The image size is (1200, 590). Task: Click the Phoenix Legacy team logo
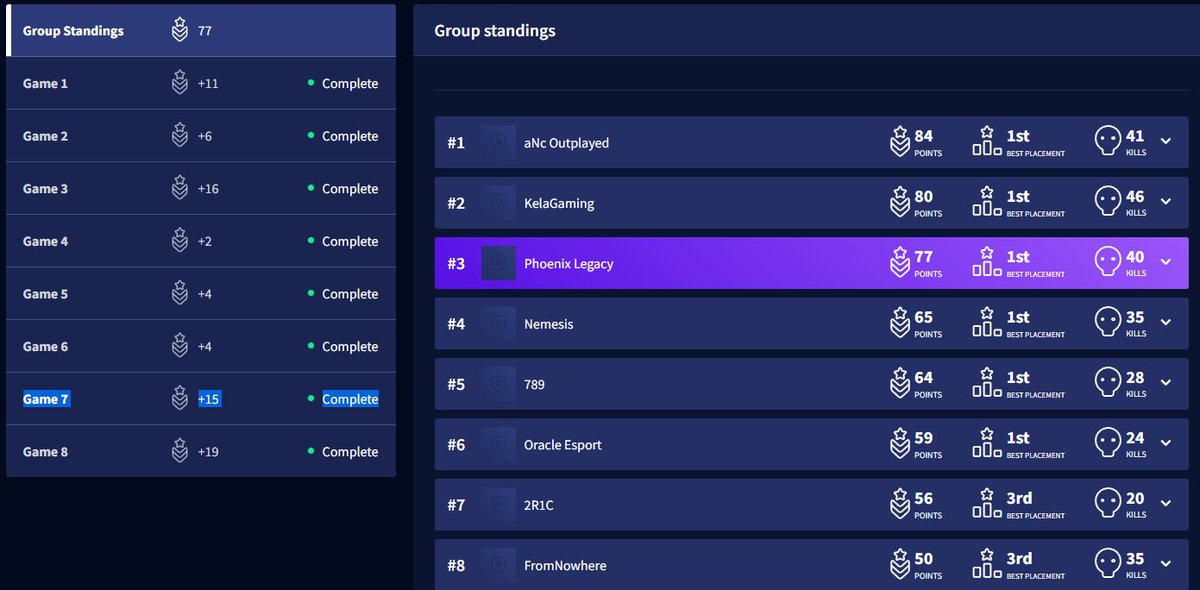498,263
